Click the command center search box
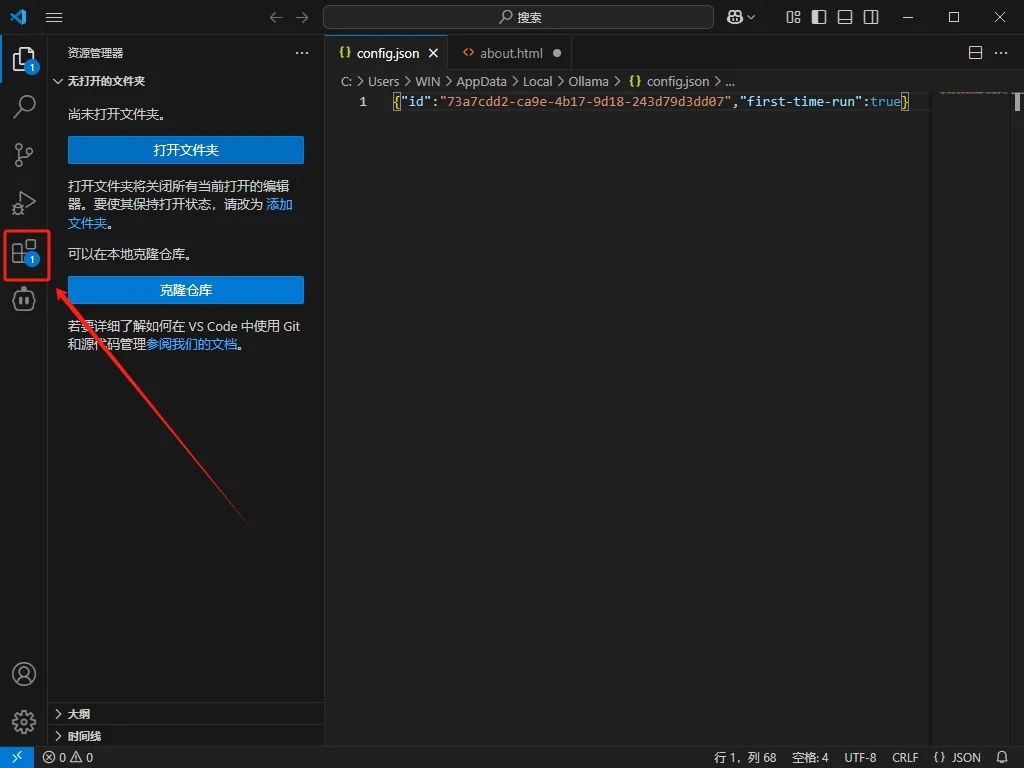Viewport: 1024px width, 768px height. [x=519, y=17]
